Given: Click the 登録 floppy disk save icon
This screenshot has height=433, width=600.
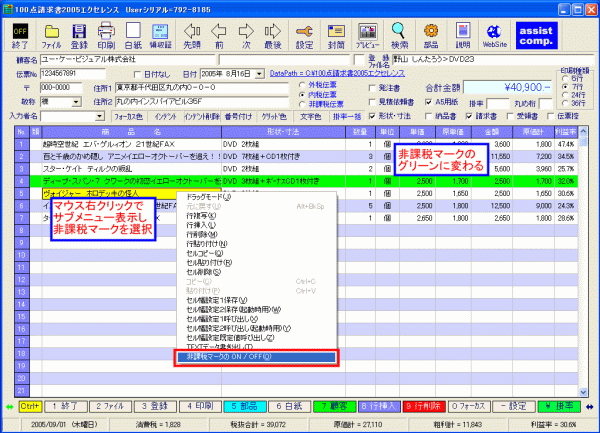Looking at the screenshot, I should click(x=79, y=36).
